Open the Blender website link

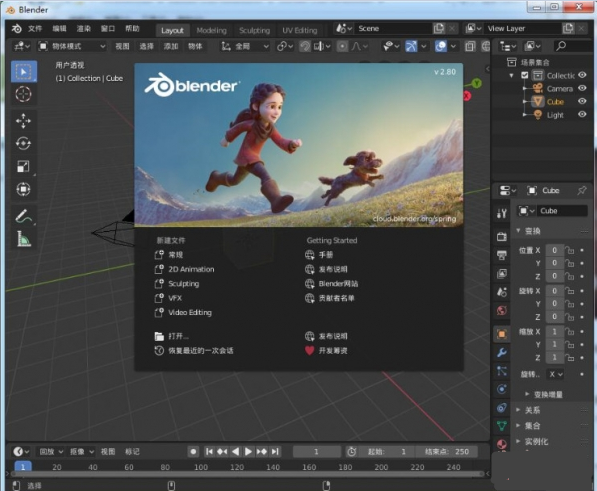pos(331,284)
